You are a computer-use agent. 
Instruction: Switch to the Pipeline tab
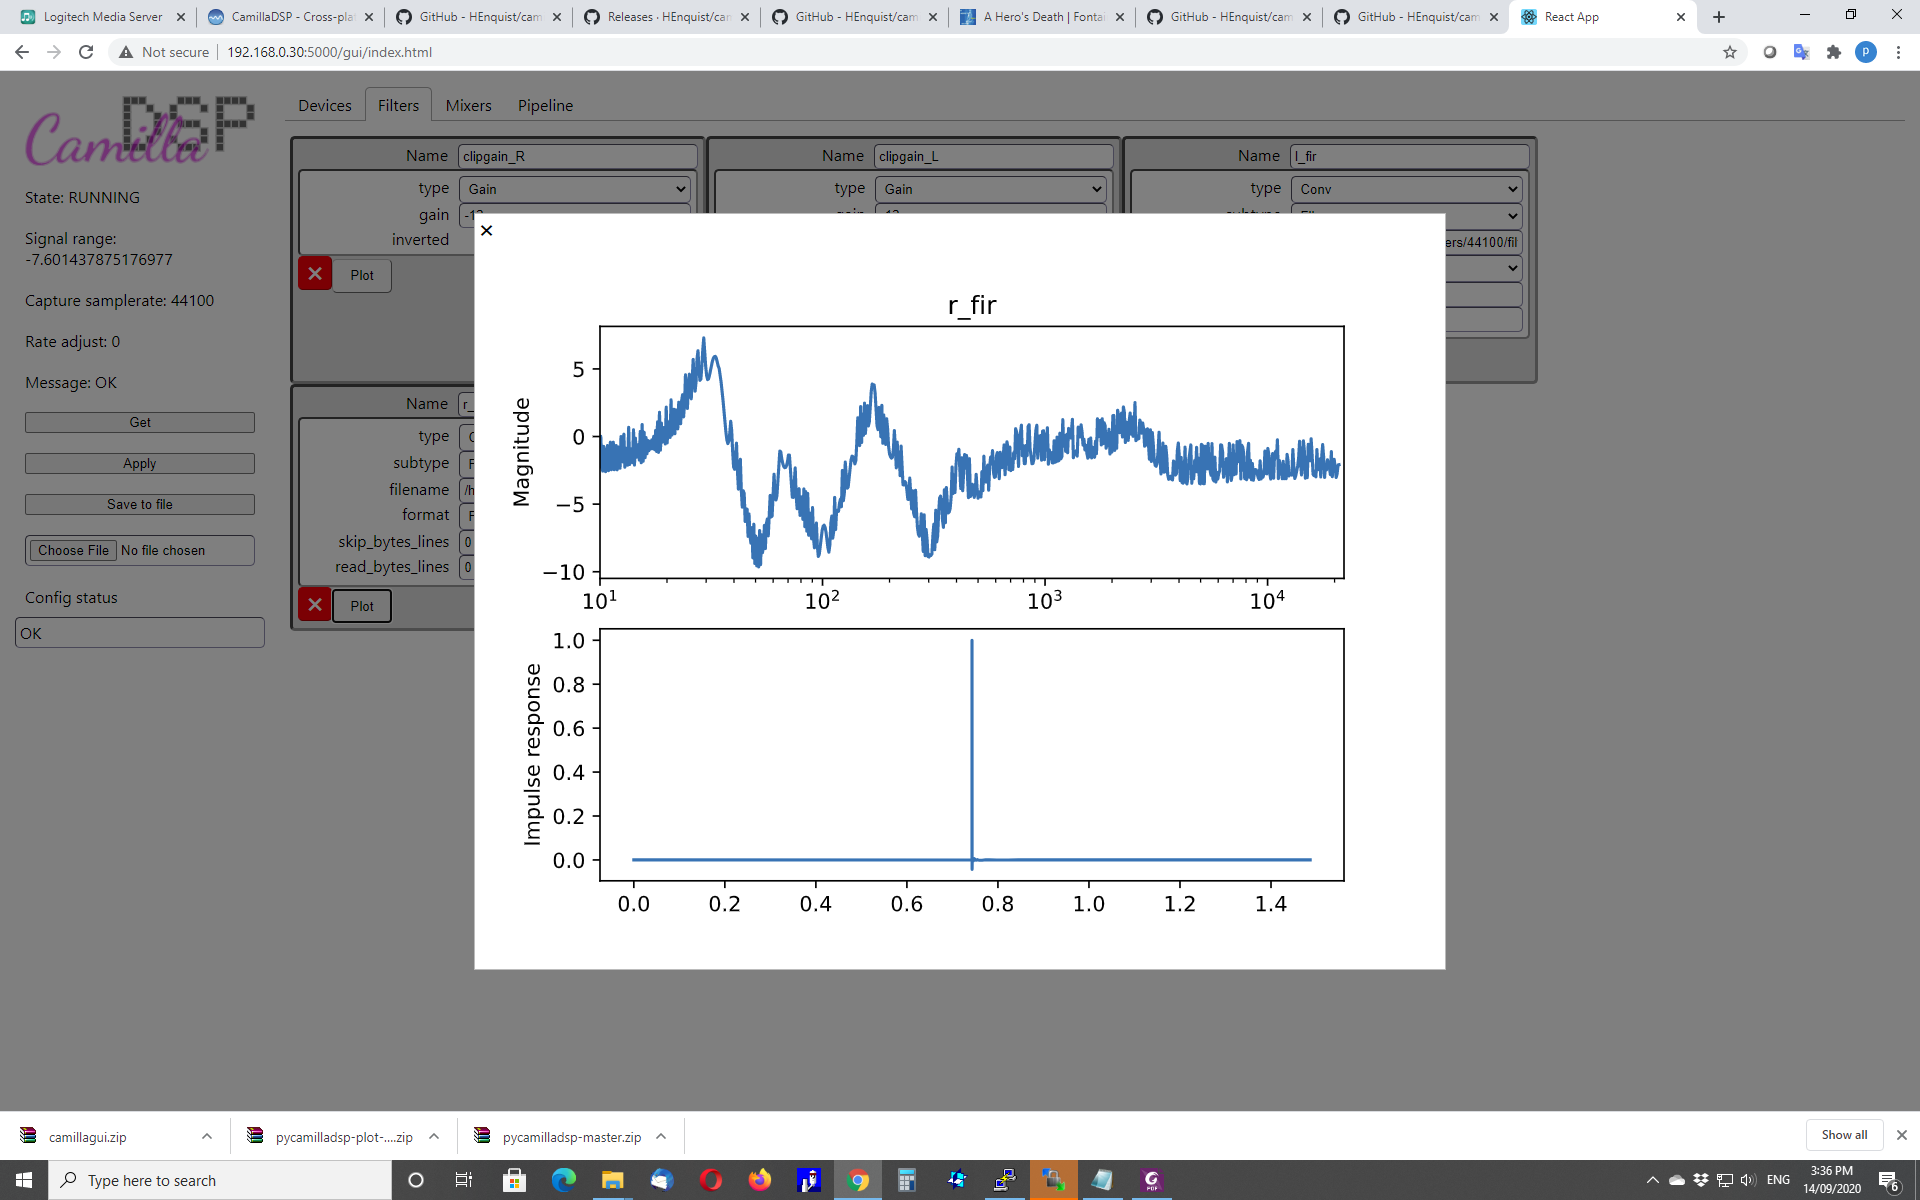coord(545,105)
